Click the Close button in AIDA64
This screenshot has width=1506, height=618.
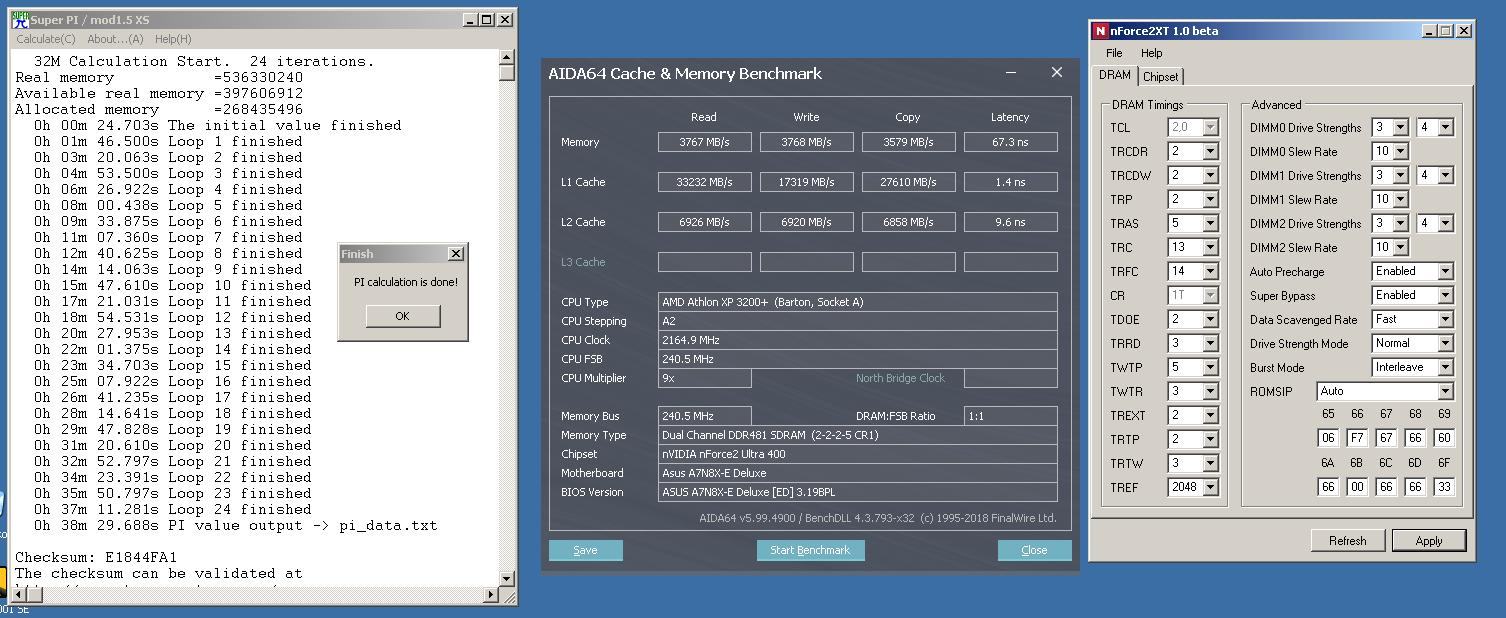click(1034, 550)
